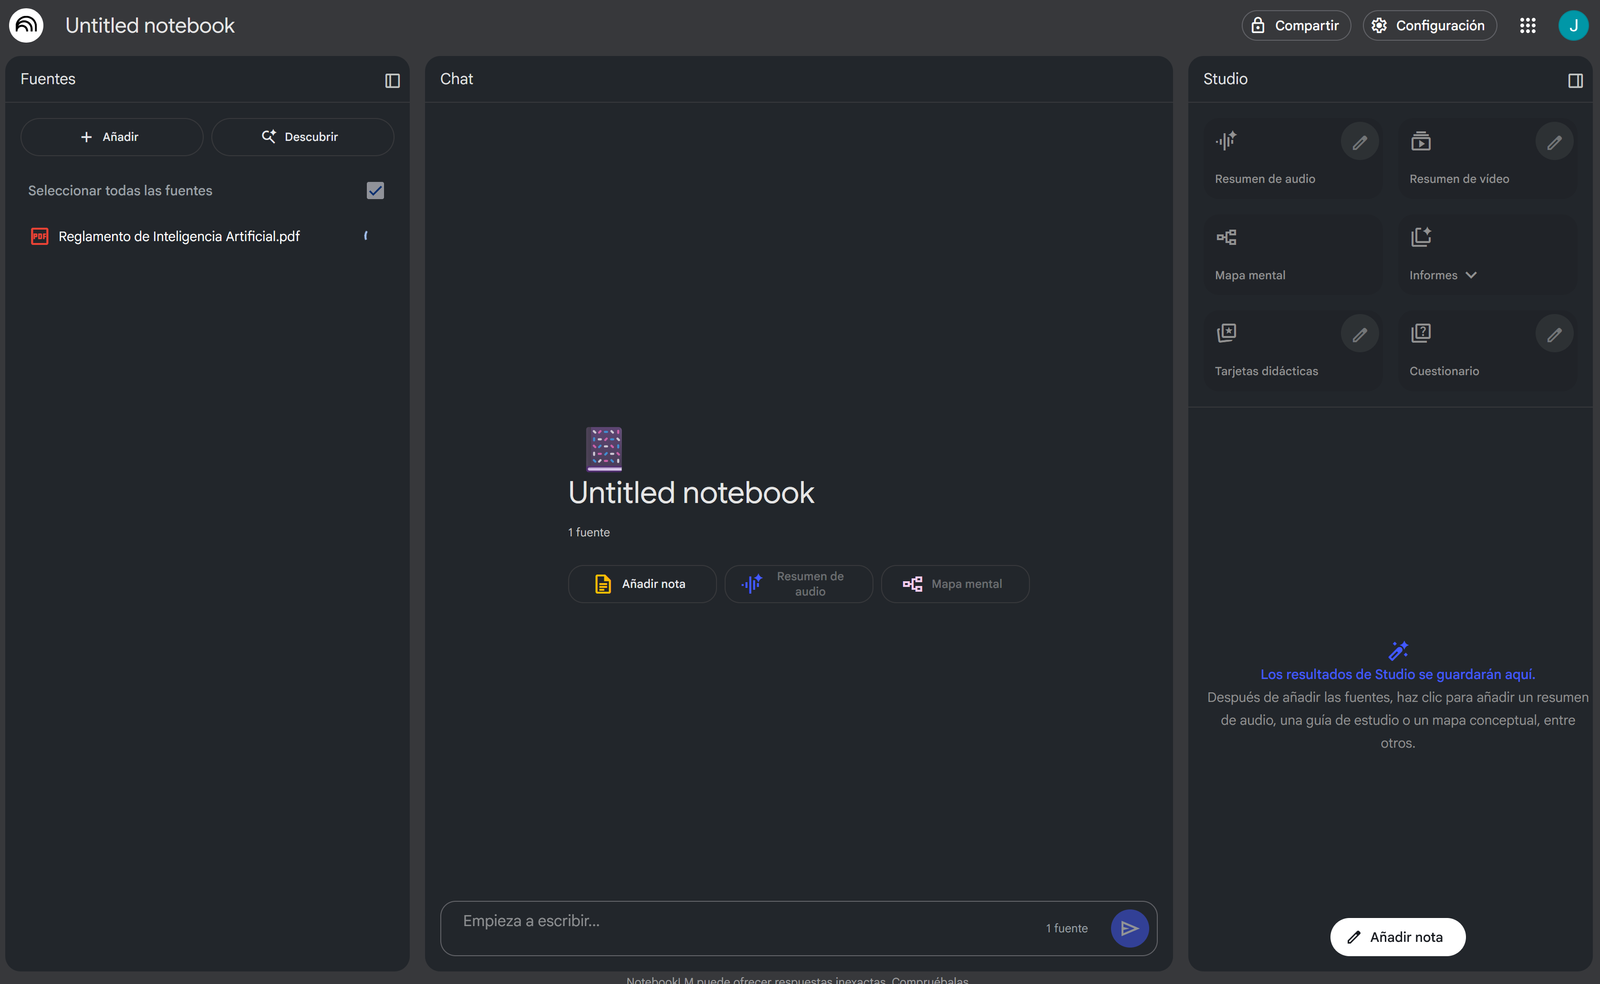This screenshot has height=984, width=1600.
Task: Collapse the Studio panel
Action: pos(1575,80)
